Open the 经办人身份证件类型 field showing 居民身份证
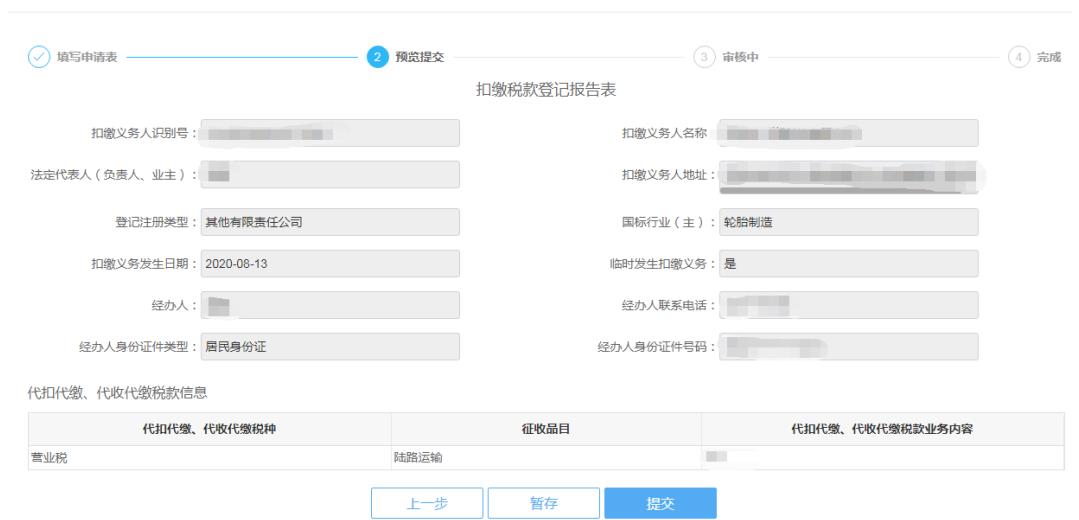 coord(330,347)
